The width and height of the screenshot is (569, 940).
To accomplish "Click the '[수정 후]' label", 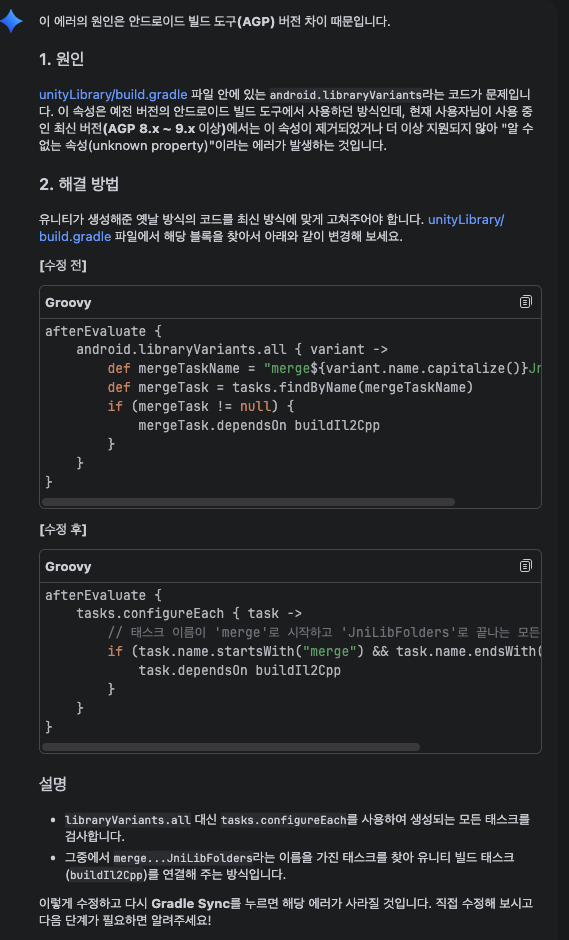I will [x=62, y=529].
